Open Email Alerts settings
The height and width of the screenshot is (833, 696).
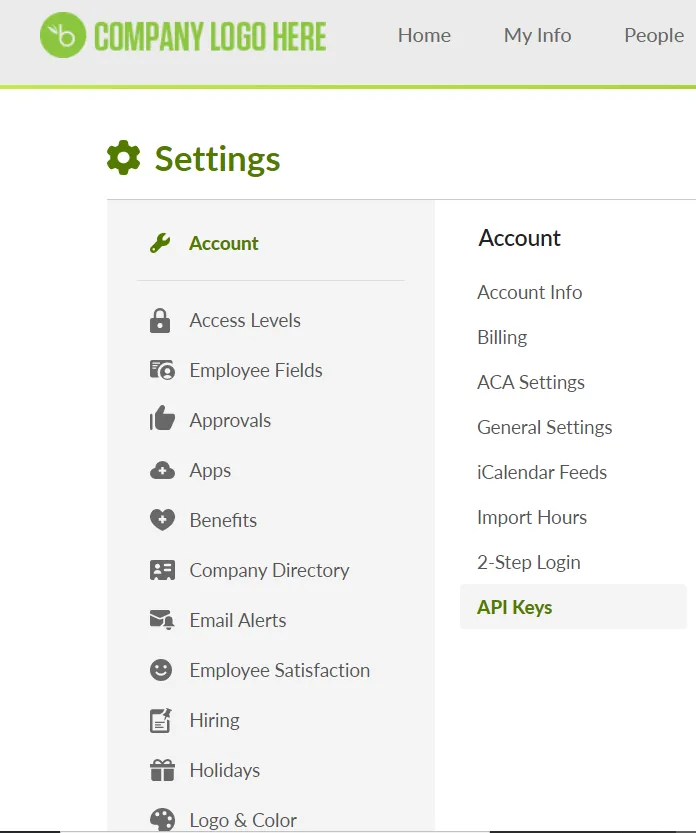point(238,620)
